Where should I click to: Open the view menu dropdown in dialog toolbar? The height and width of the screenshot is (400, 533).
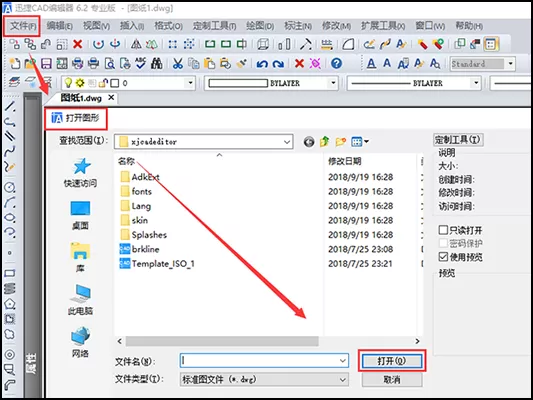(366, 141)
